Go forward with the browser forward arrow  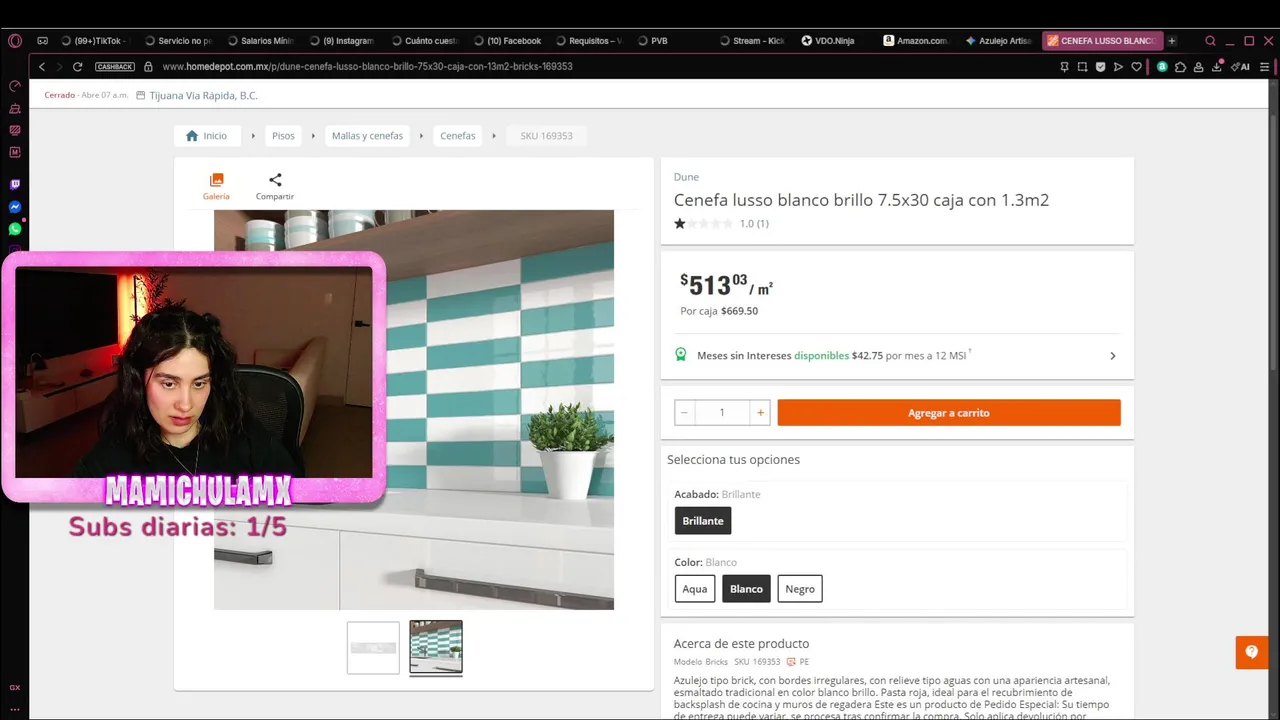click(59, 66)
